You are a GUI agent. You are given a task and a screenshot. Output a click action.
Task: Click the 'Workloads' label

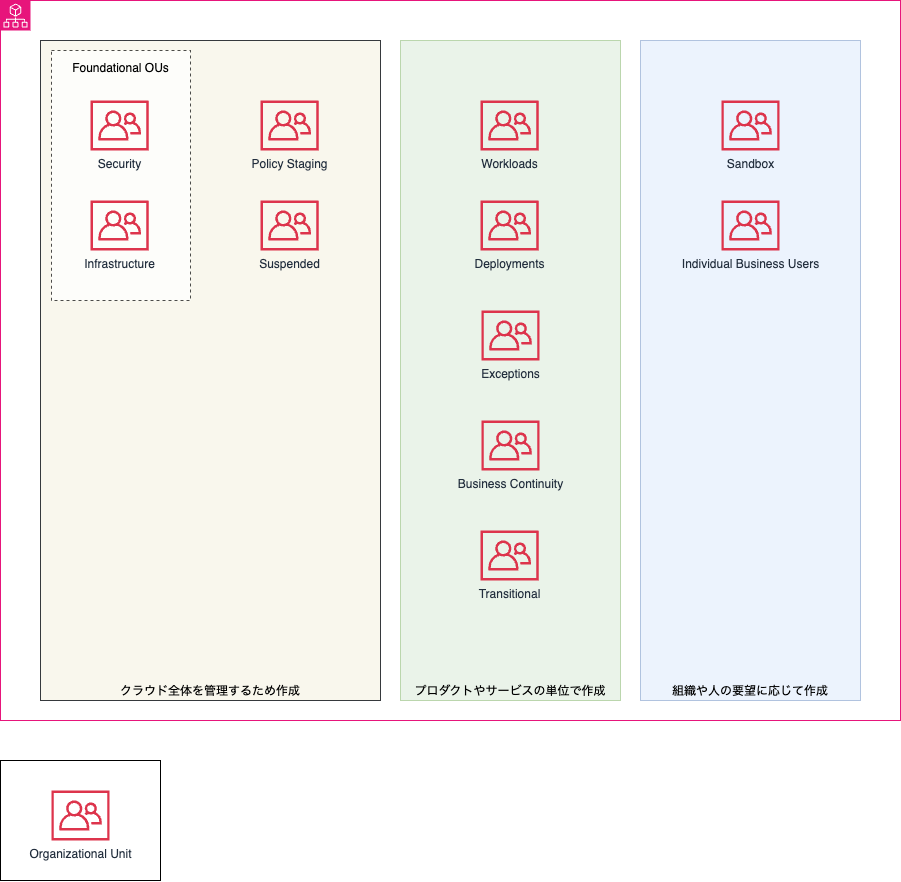(x=510, y=164)
